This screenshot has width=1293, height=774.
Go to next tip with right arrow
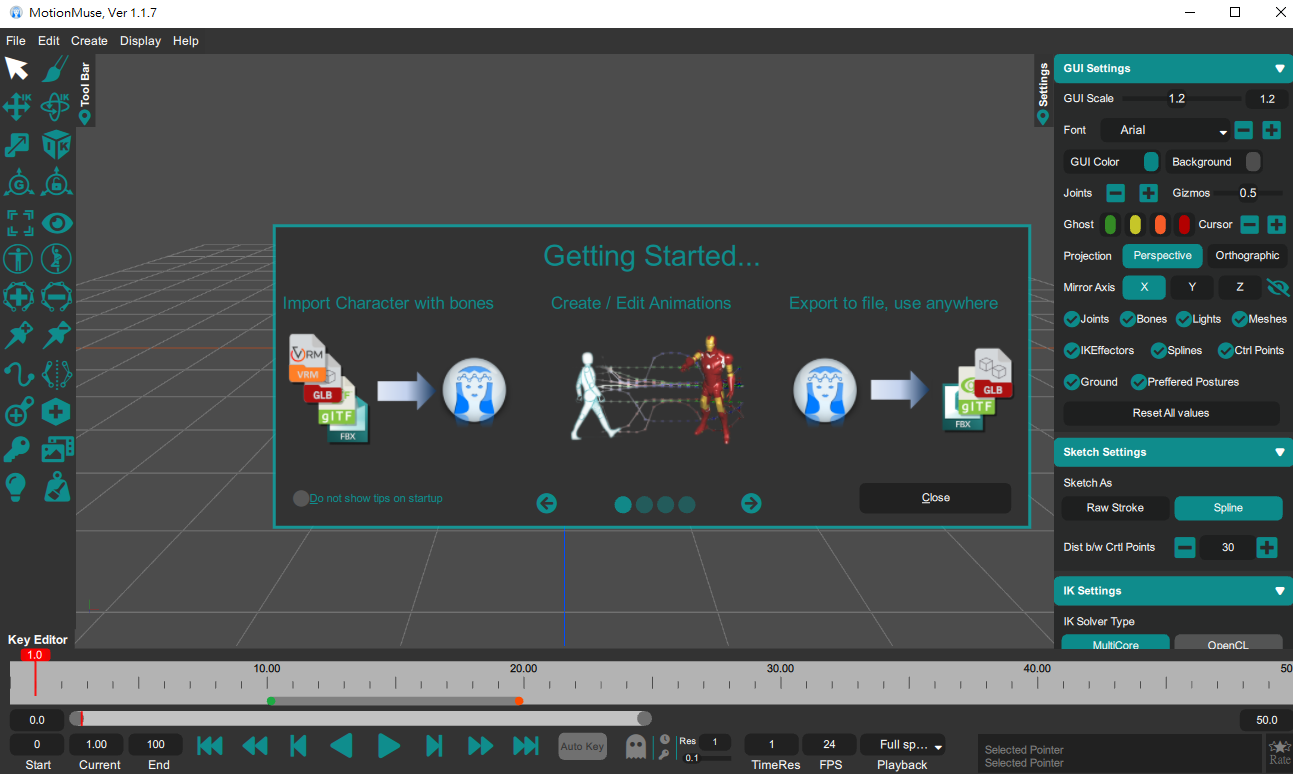point(751,503)
